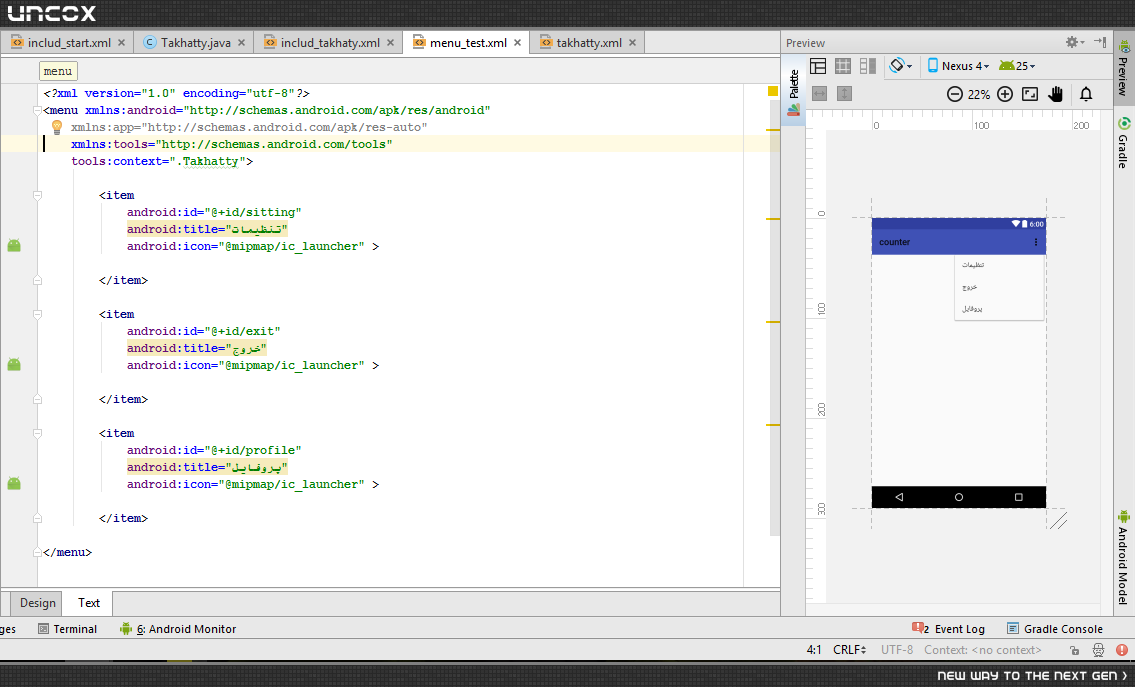Open Hector inspector icon in status bar
Image resolution: width=1135 pixels, height=687 pixels.
(1098, 650)
